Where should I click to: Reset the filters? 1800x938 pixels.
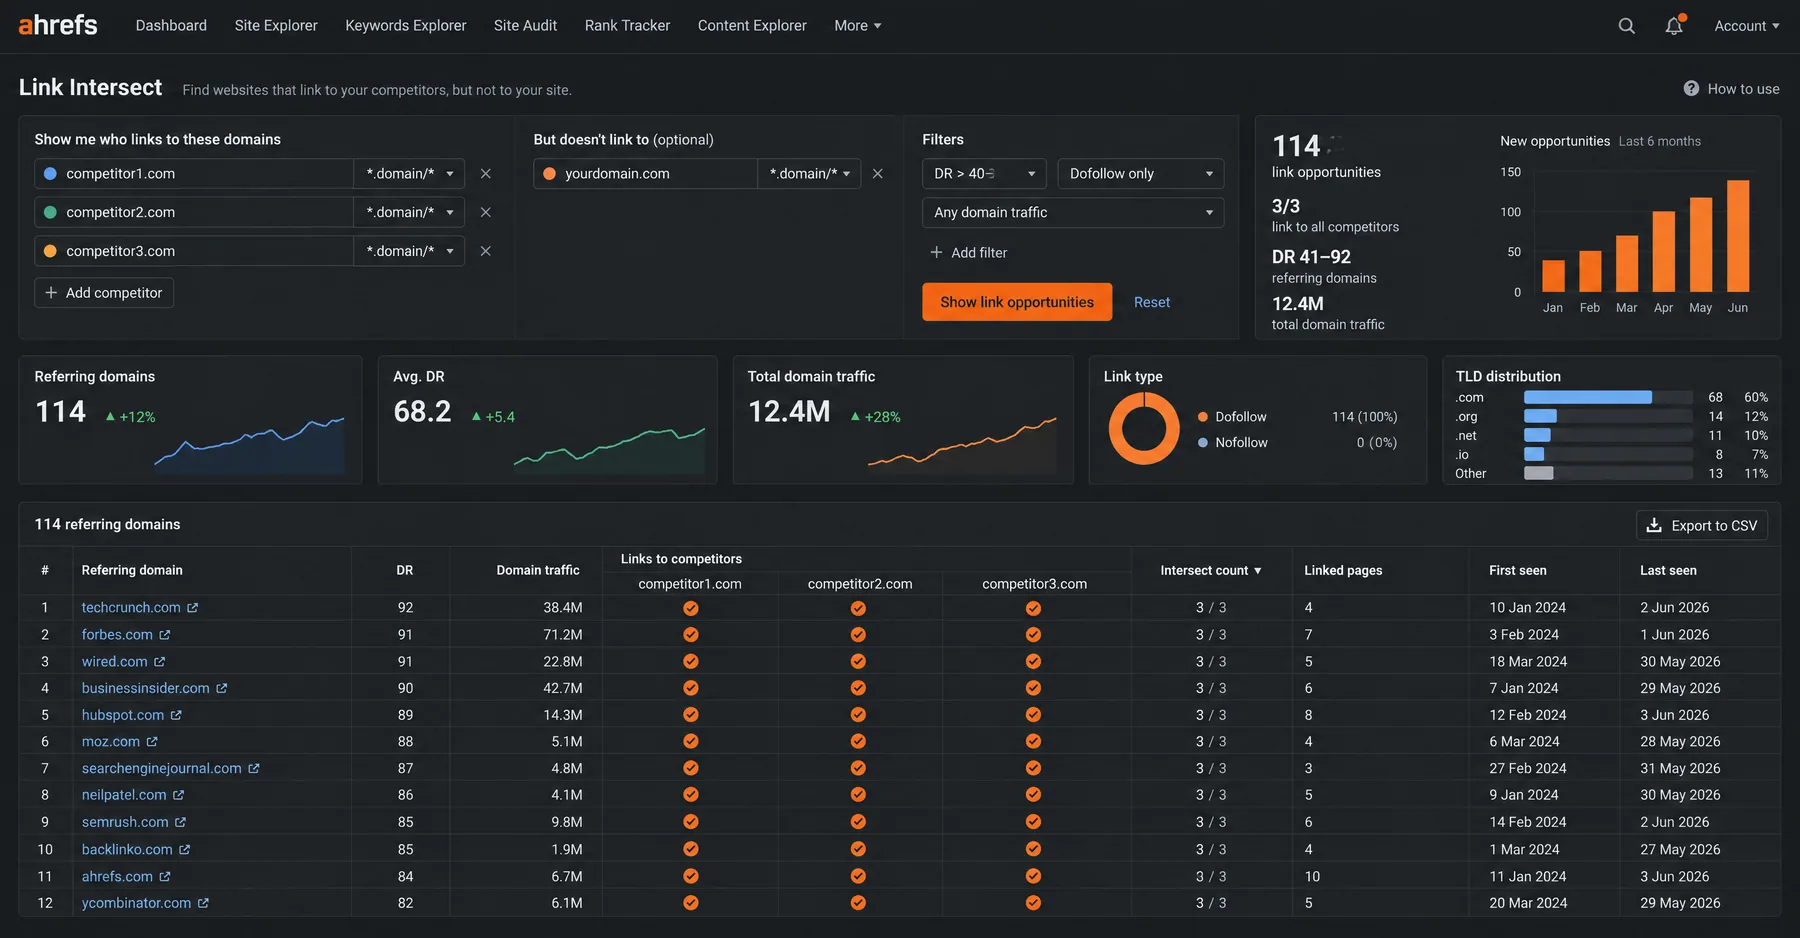1152,302
